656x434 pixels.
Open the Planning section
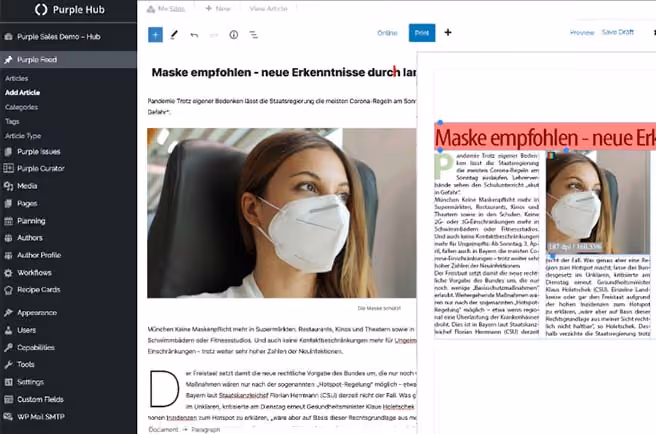(x=31, y=221)
